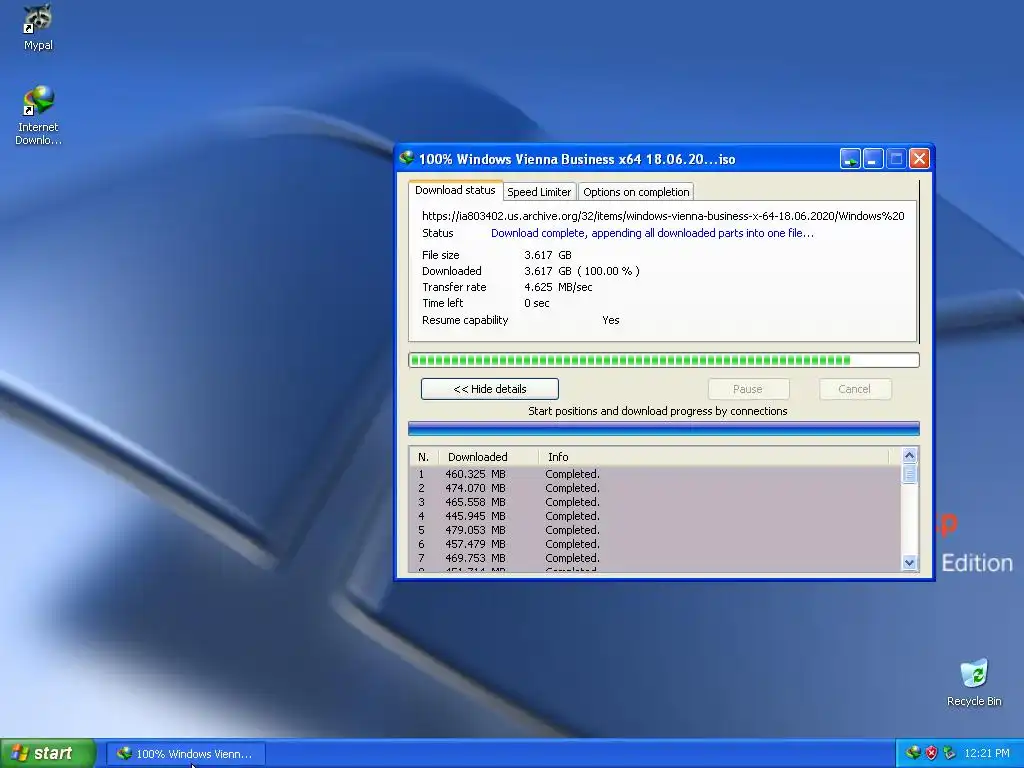Click the Transfer rate value 4.625 MB/sec
The height and width of the screenshot is (768, 1024).
click(558, 287)
